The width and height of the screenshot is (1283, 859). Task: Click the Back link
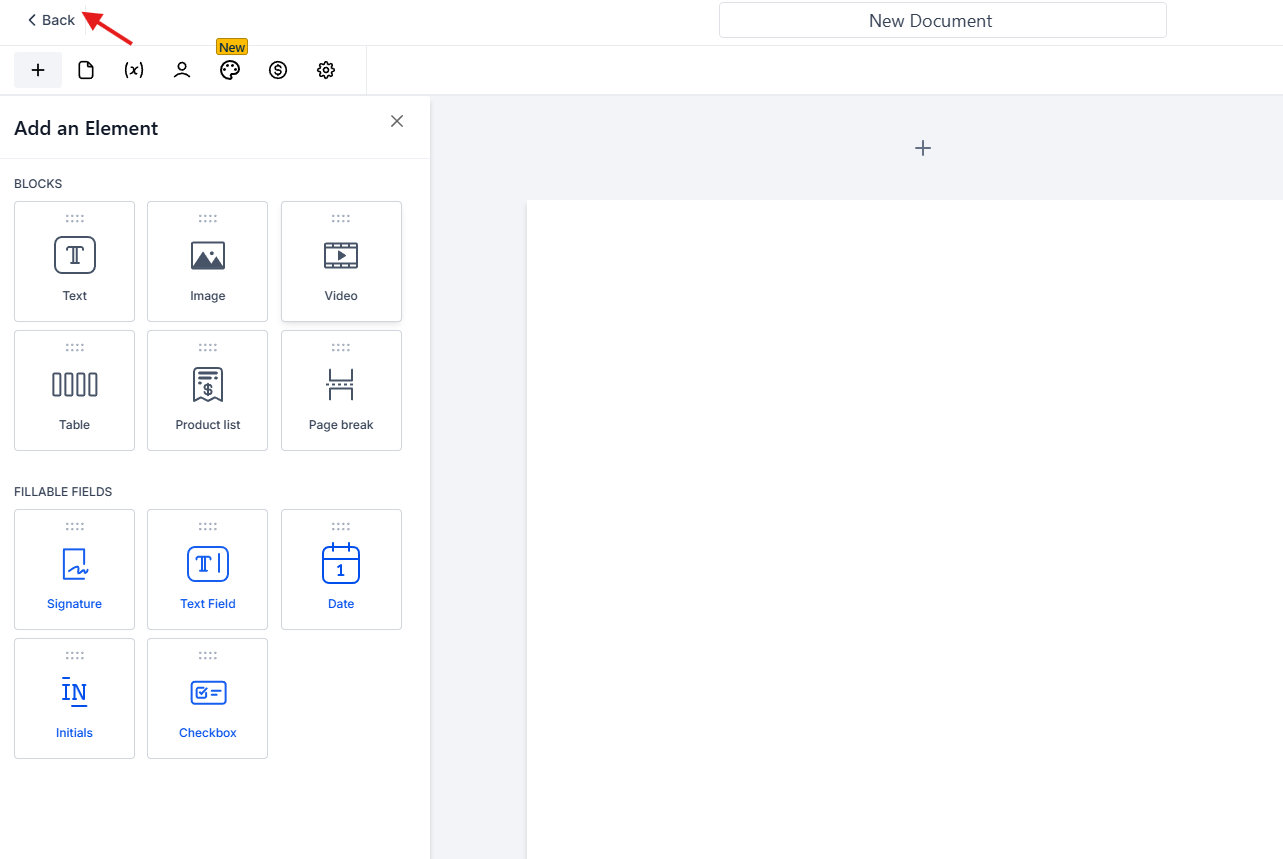(x=51, y=20)
